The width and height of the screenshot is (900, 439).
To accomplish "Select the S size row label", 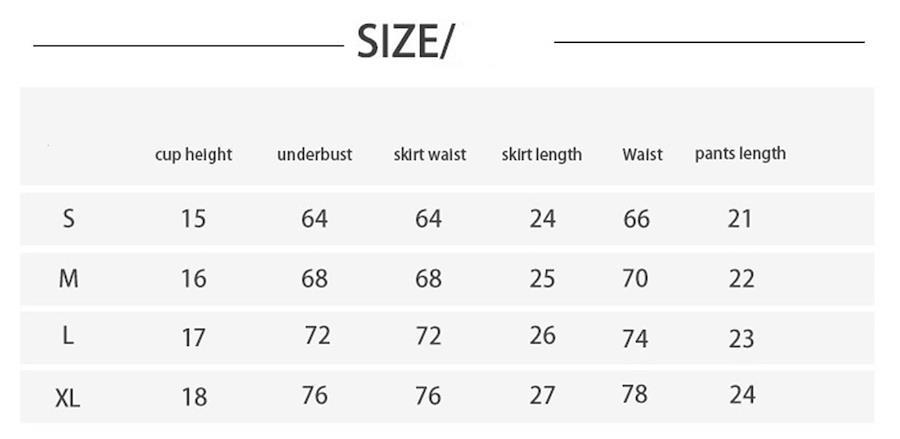I will (68, 219).
